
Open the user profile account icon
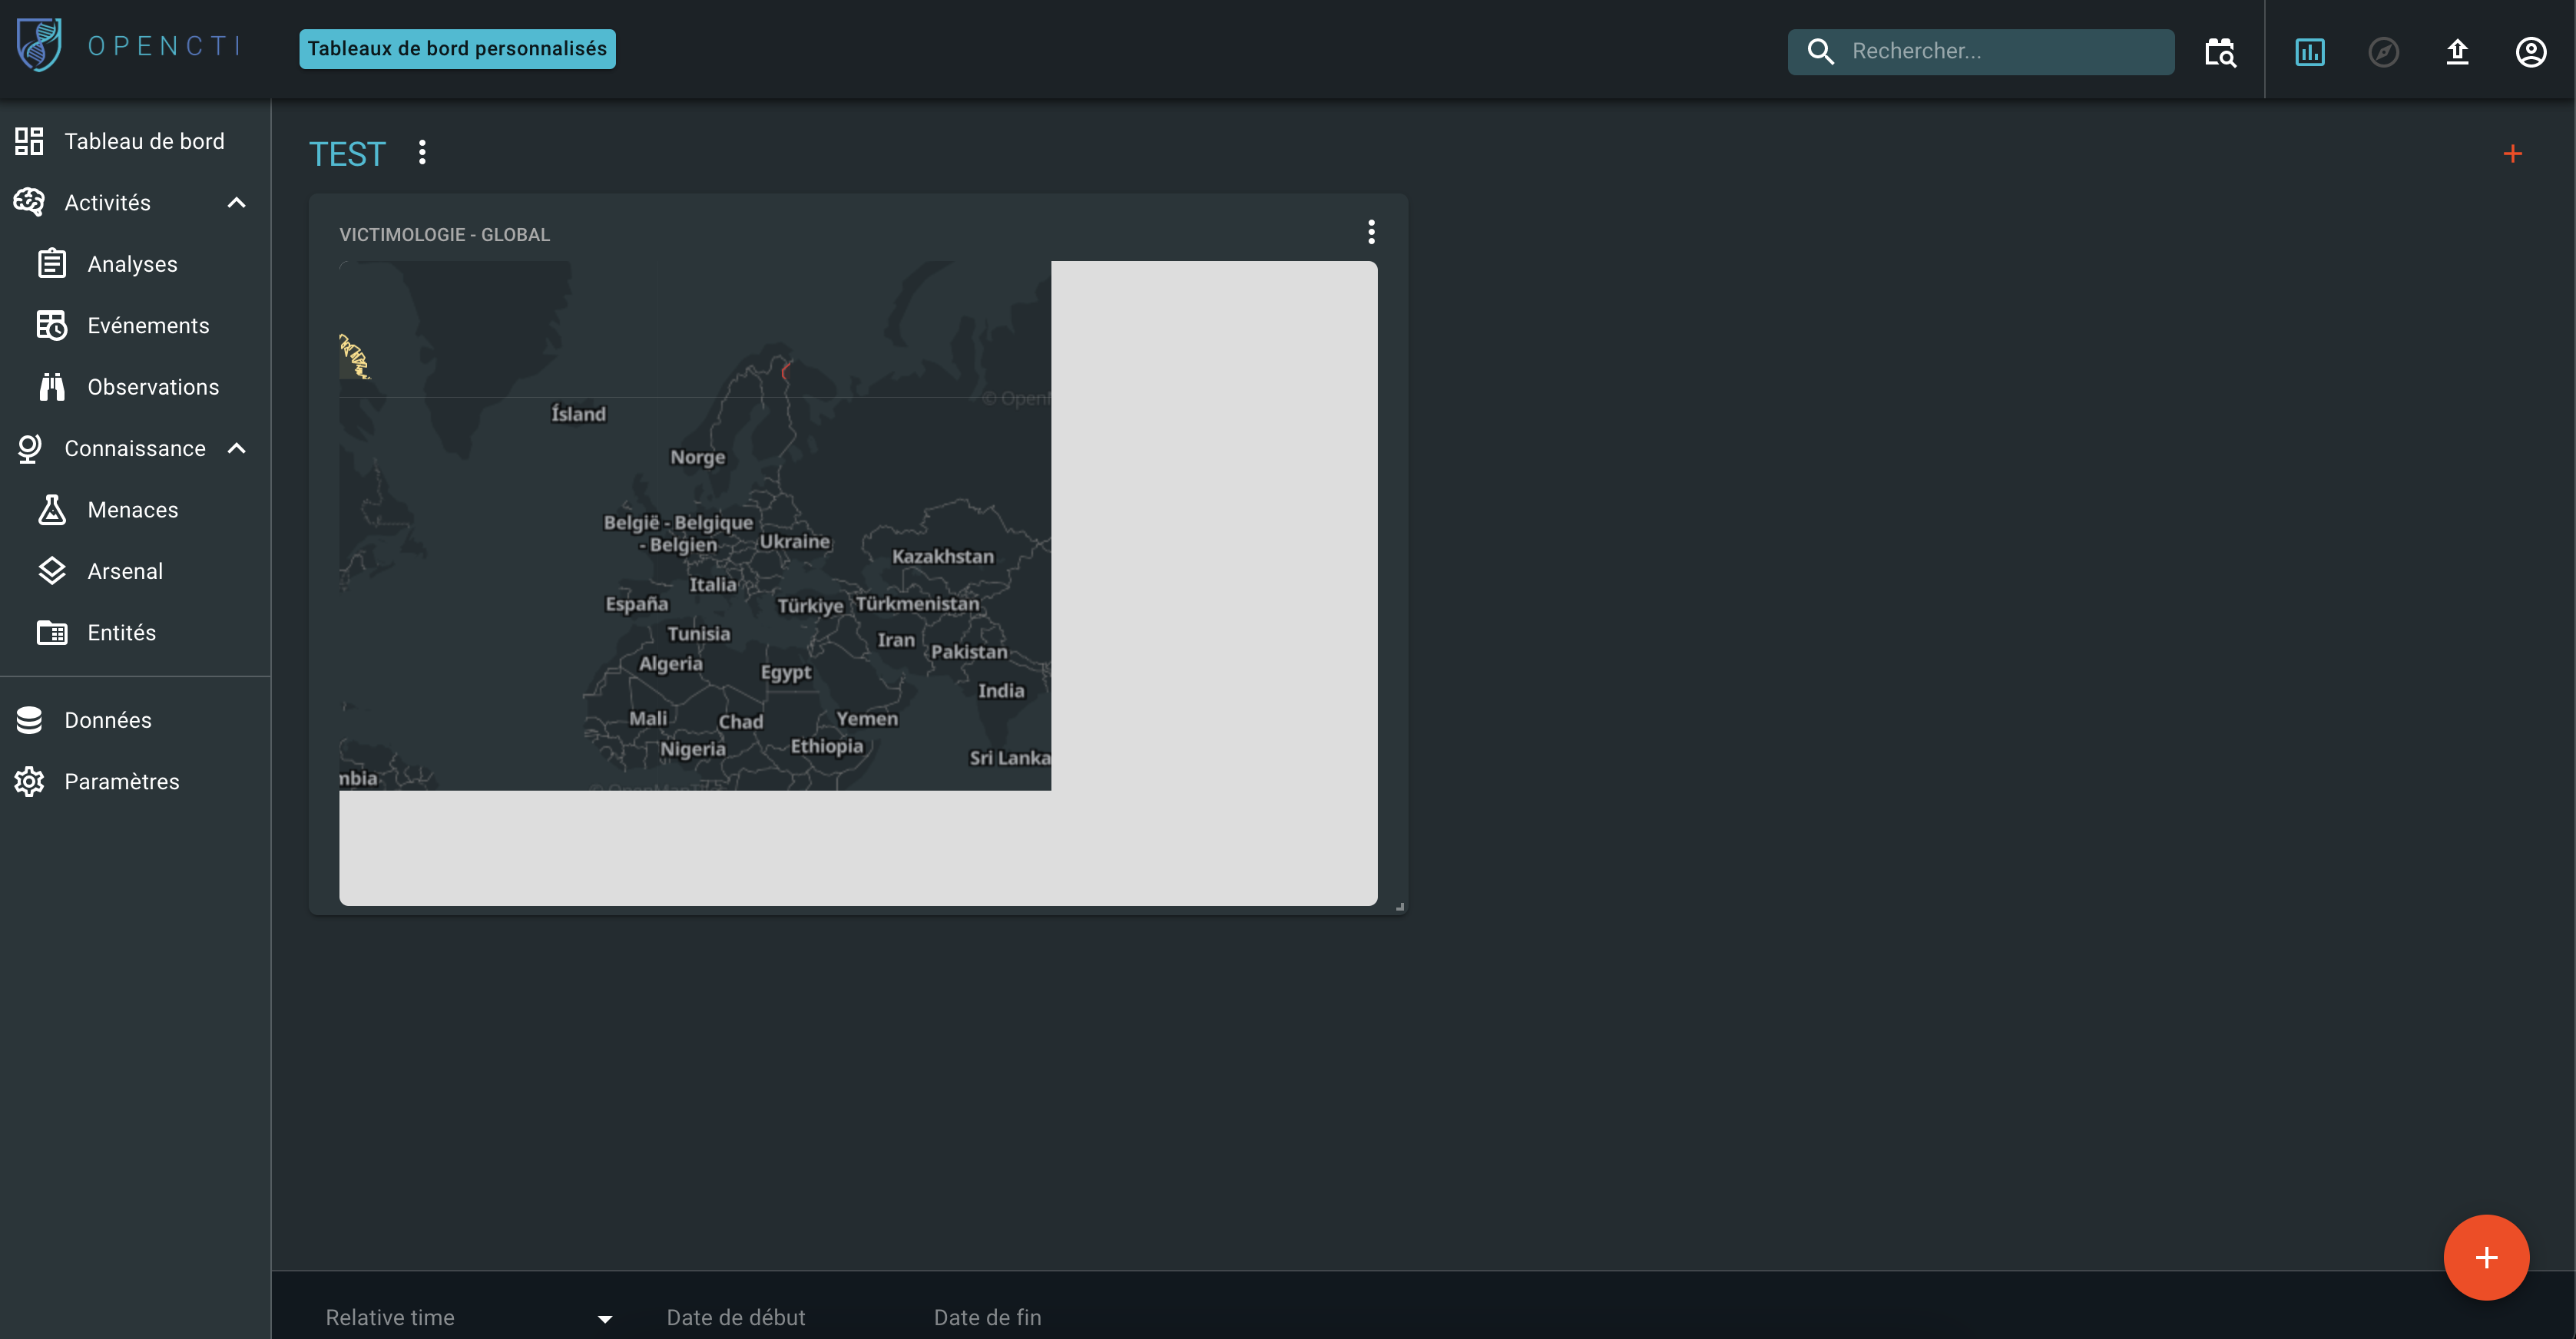(2530, 52)
